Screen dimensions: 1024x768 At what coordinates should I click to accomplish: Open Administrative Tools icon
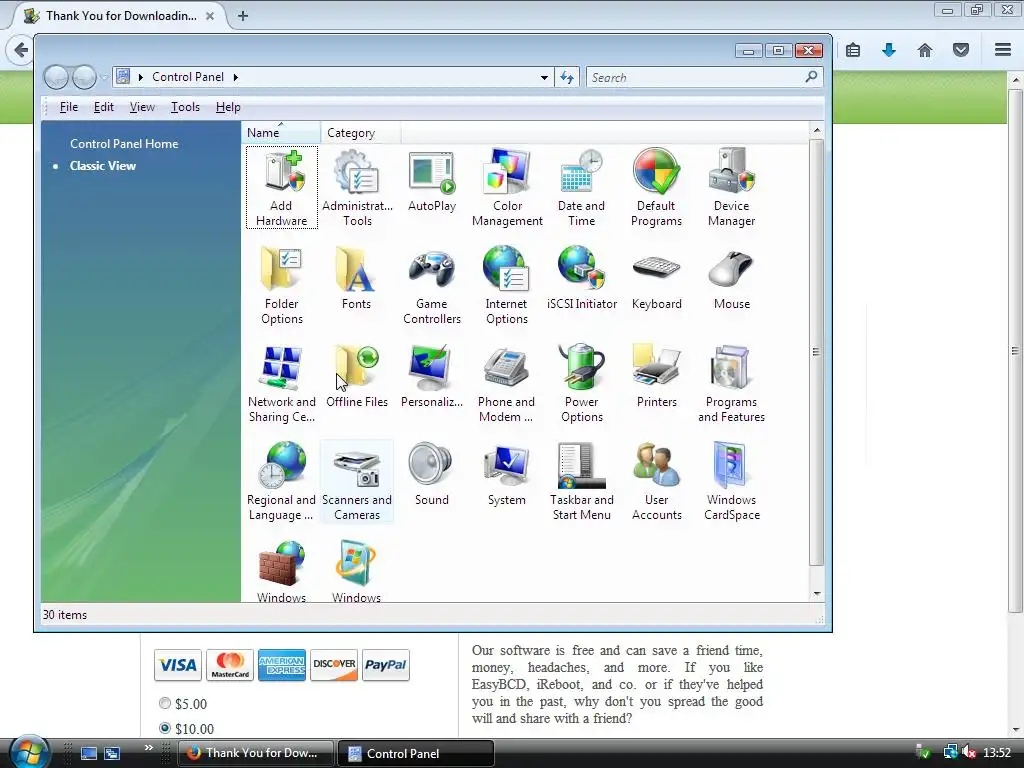(x=357, y=187)
